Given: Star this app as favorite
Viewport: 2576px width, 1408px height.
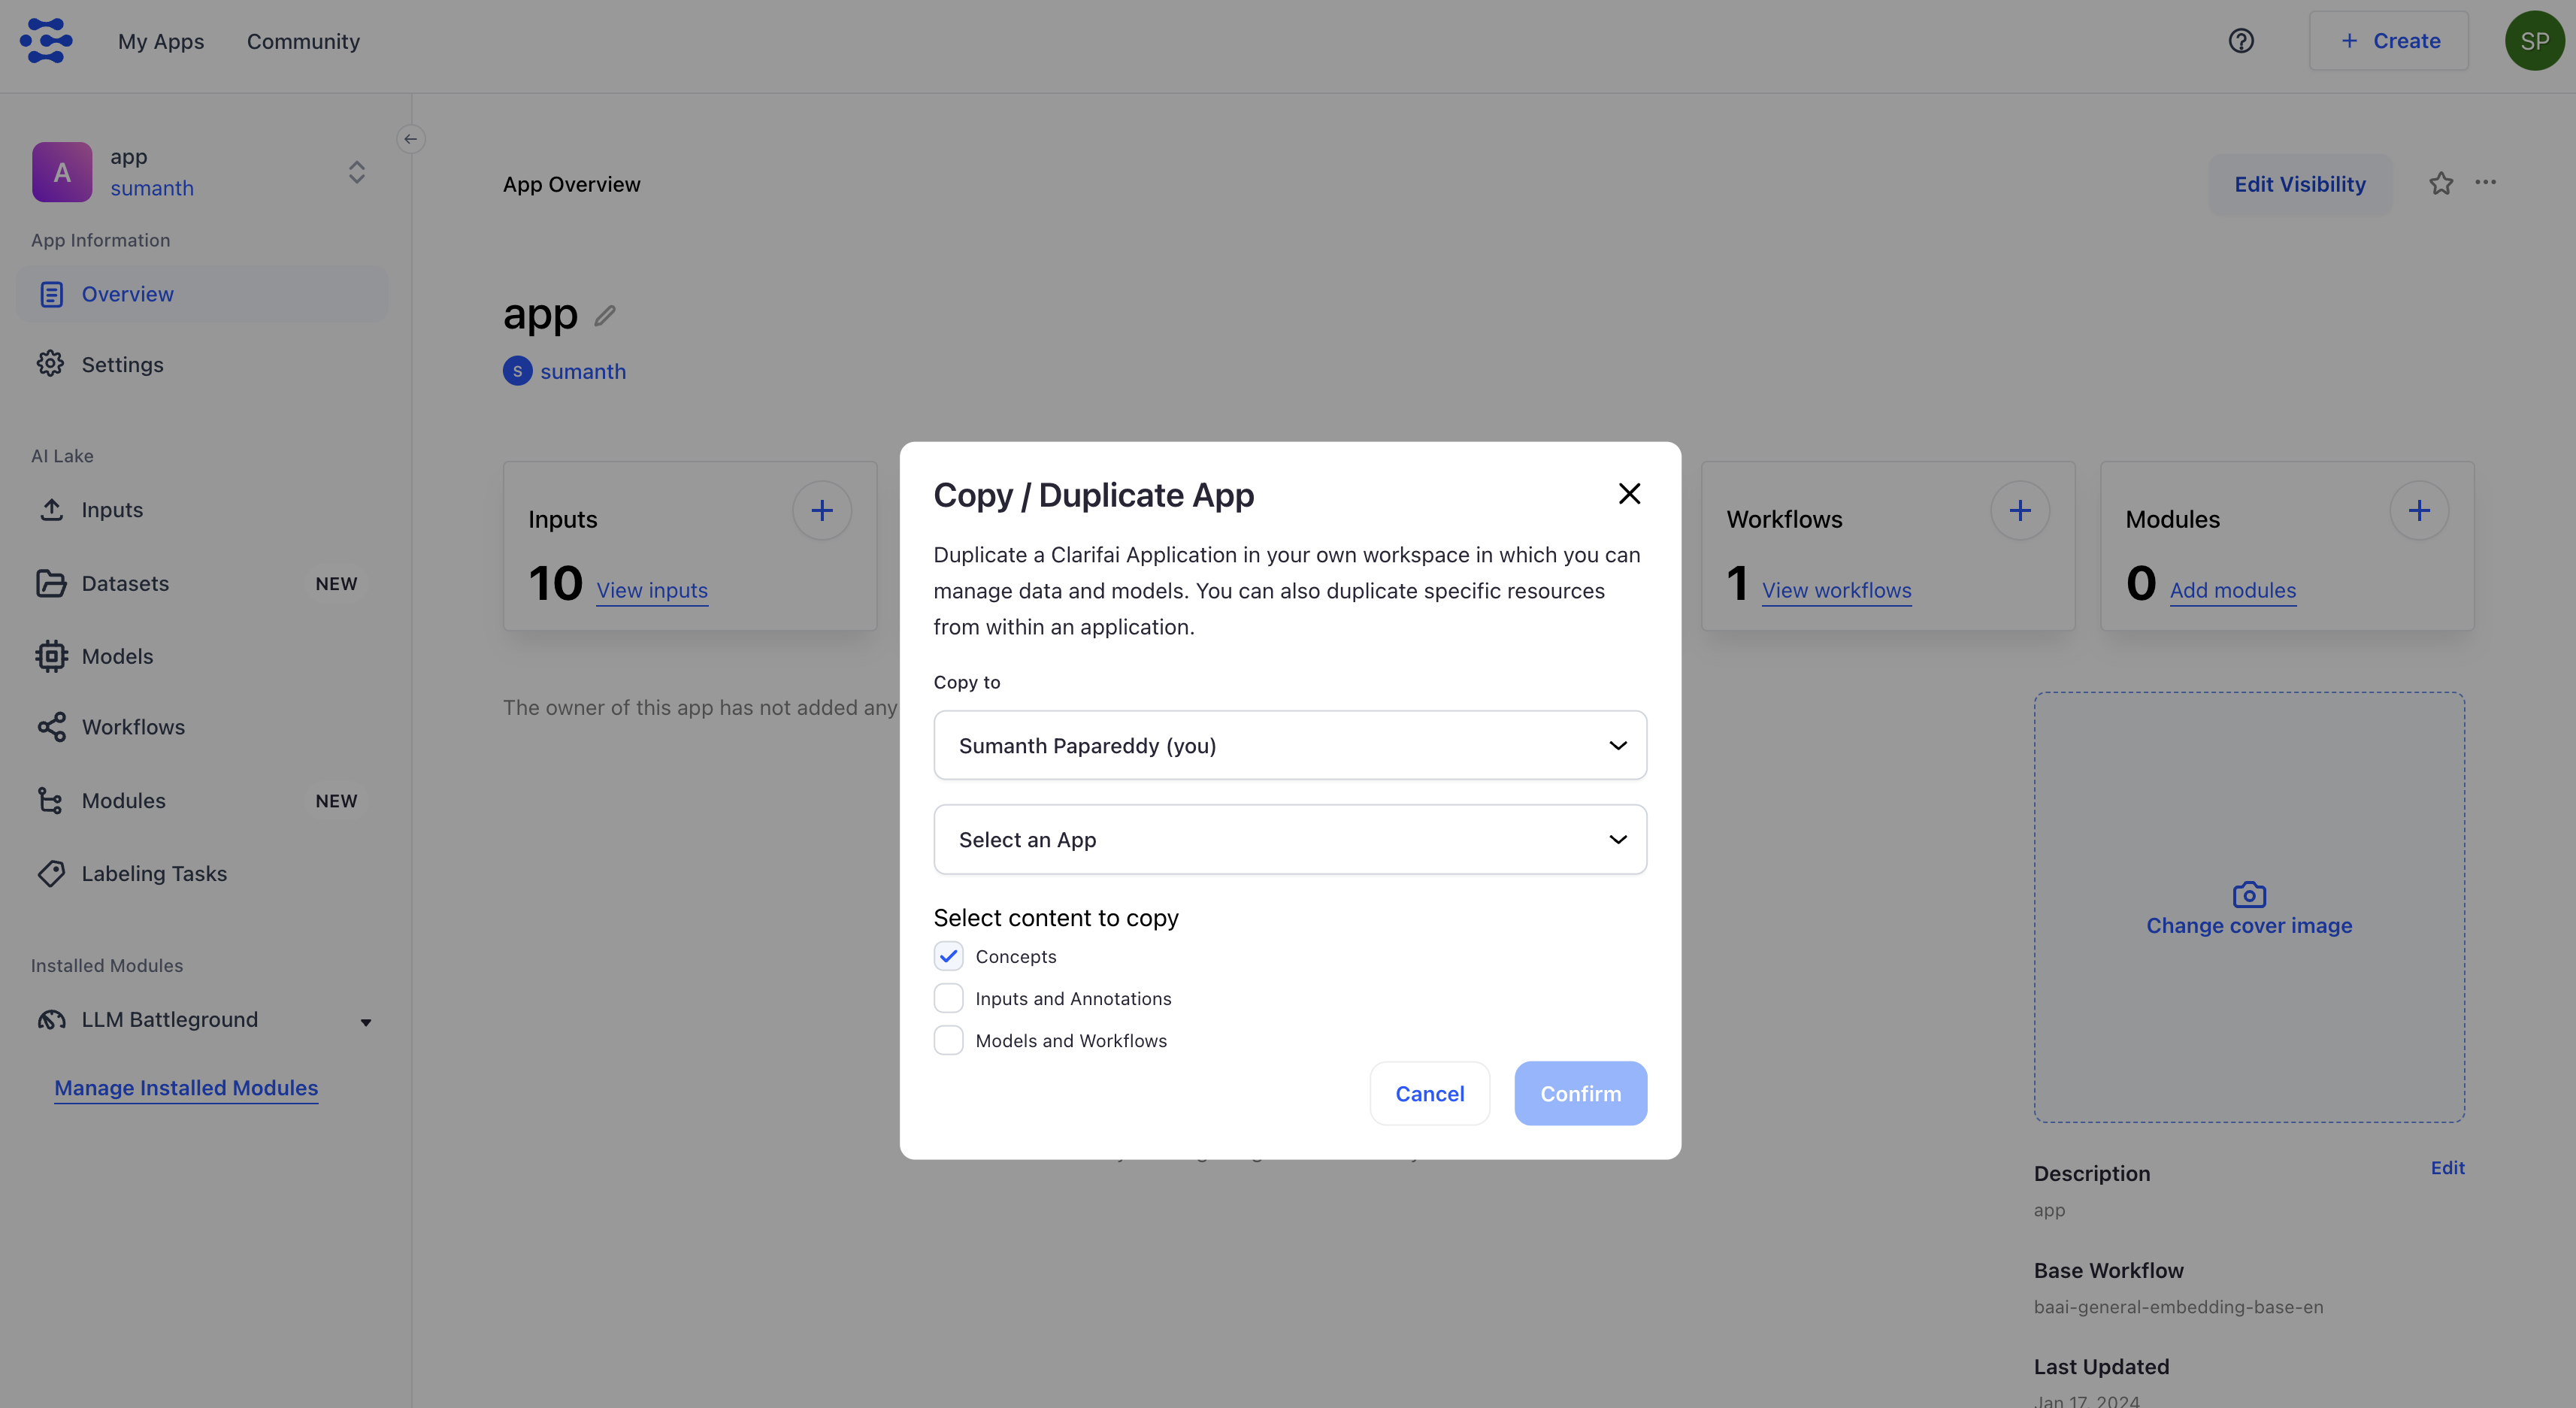Looking at the screenshot, I should click(x=2441, y=184).
